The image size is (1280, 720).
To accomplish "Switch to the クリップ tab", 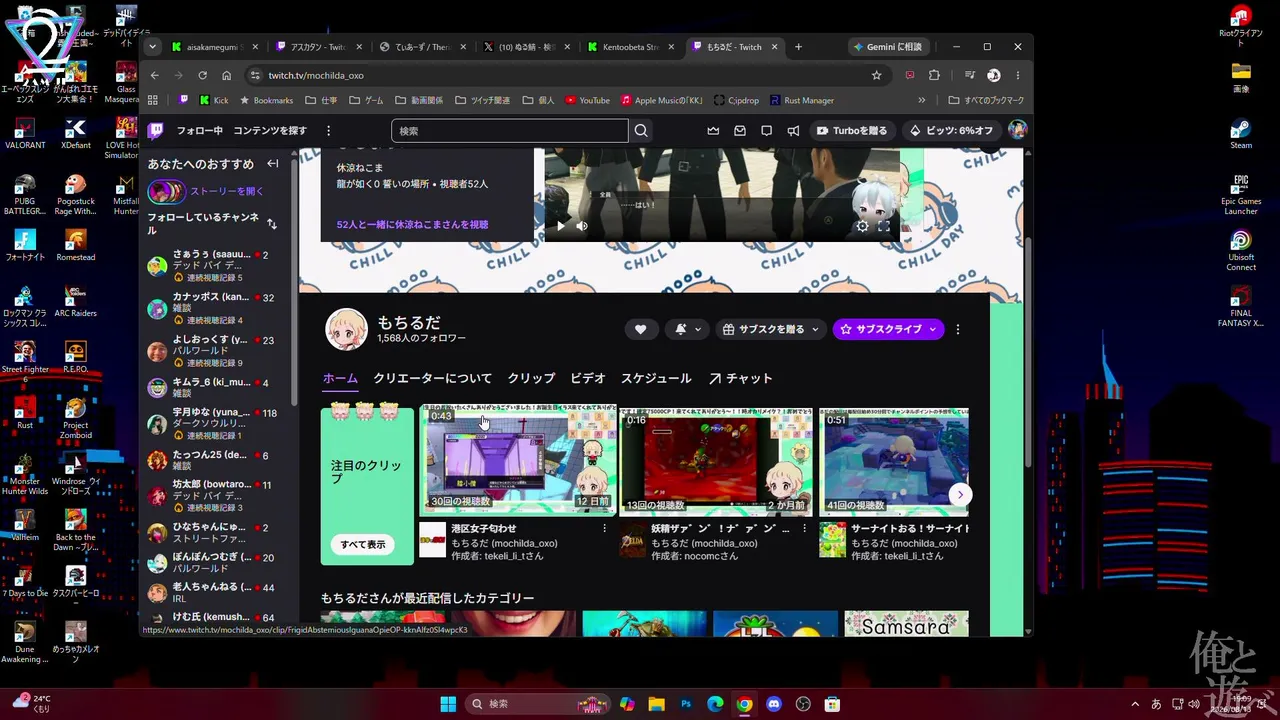I will click(531, 379).
